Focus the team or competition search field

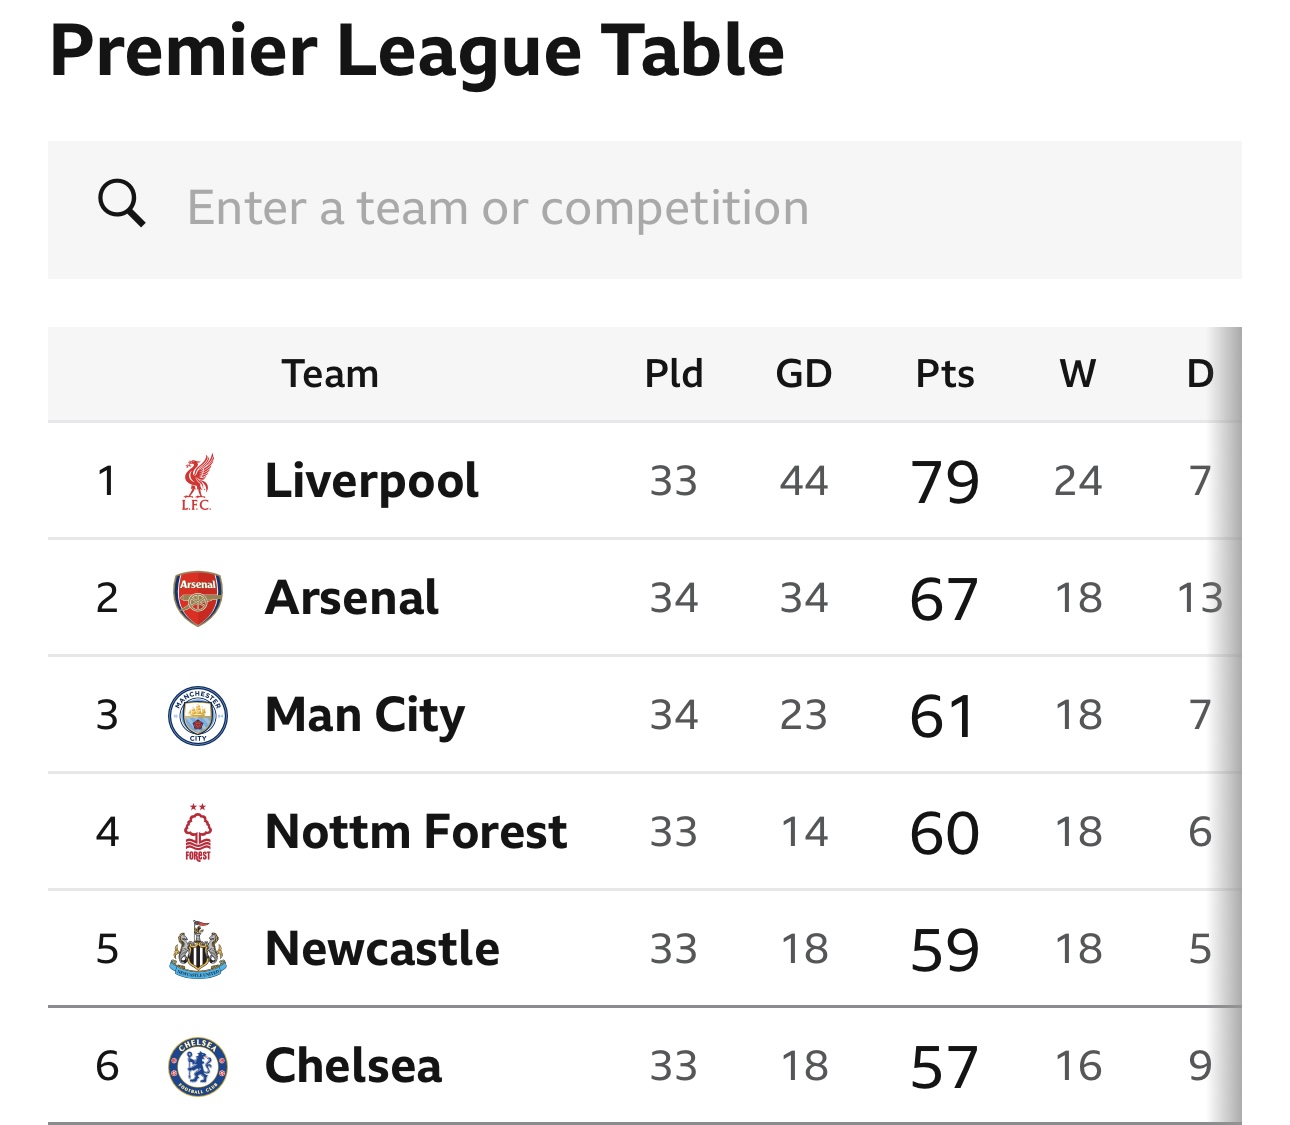coord(645,210)
